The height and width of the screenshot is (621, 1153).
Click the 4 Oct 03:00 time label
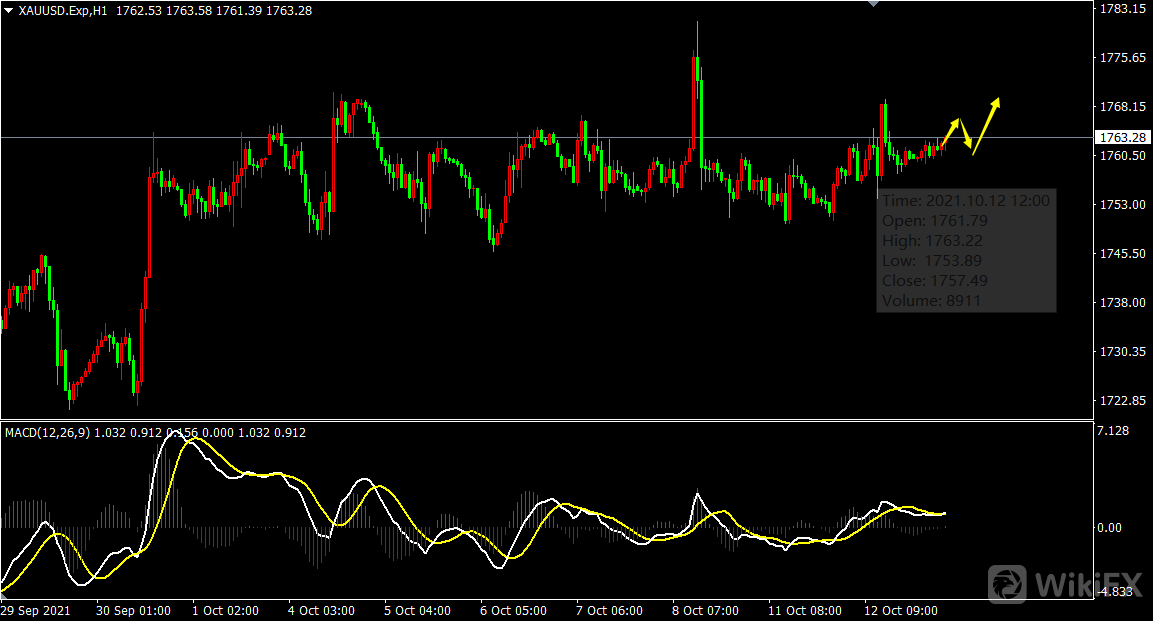(321, 610)
